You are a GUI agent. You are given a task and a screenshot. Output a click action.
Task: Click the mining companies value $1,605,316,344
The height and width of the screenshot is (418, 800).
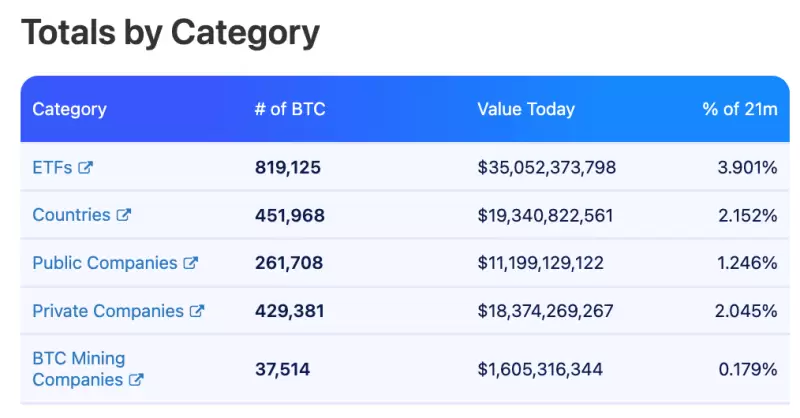pyautogui.click(x=540, y=369)
